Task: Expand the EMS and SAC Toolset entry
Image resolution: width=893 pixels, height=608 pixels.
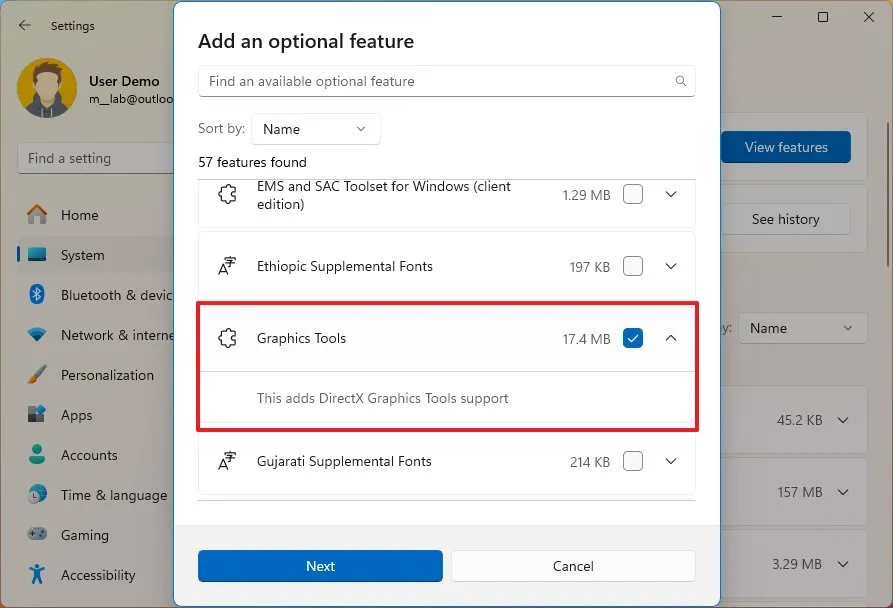Action: pyautogui.click(x=671, y=194)
